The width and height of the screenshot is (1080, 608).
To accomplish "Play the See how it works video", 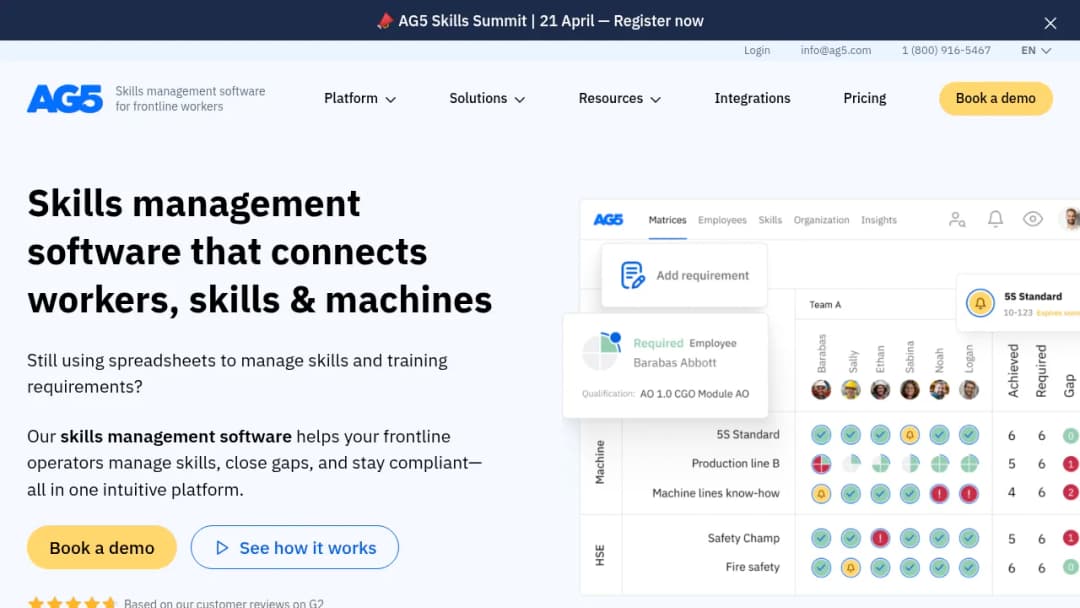I will point(295,547).
